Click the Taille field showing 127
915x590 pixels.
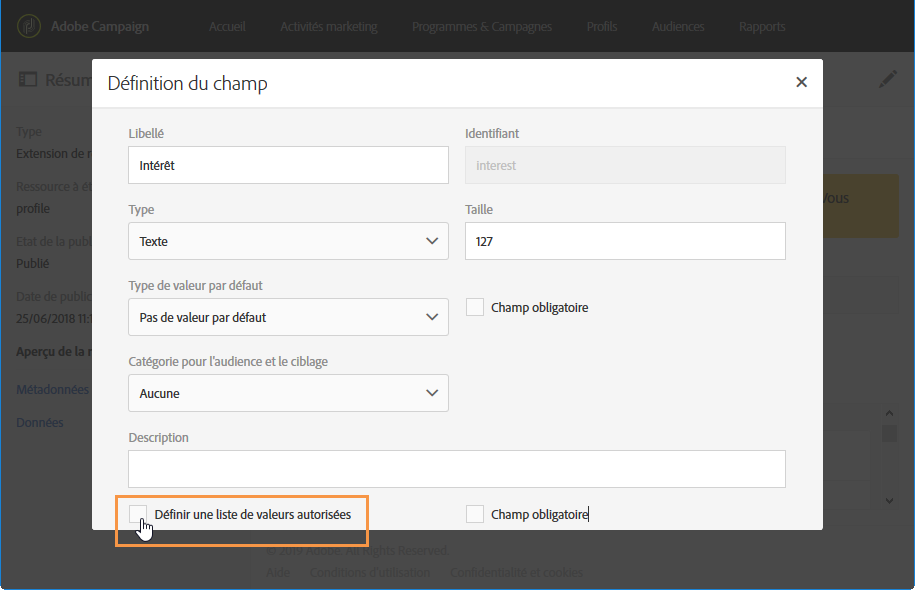pos(625,241)
